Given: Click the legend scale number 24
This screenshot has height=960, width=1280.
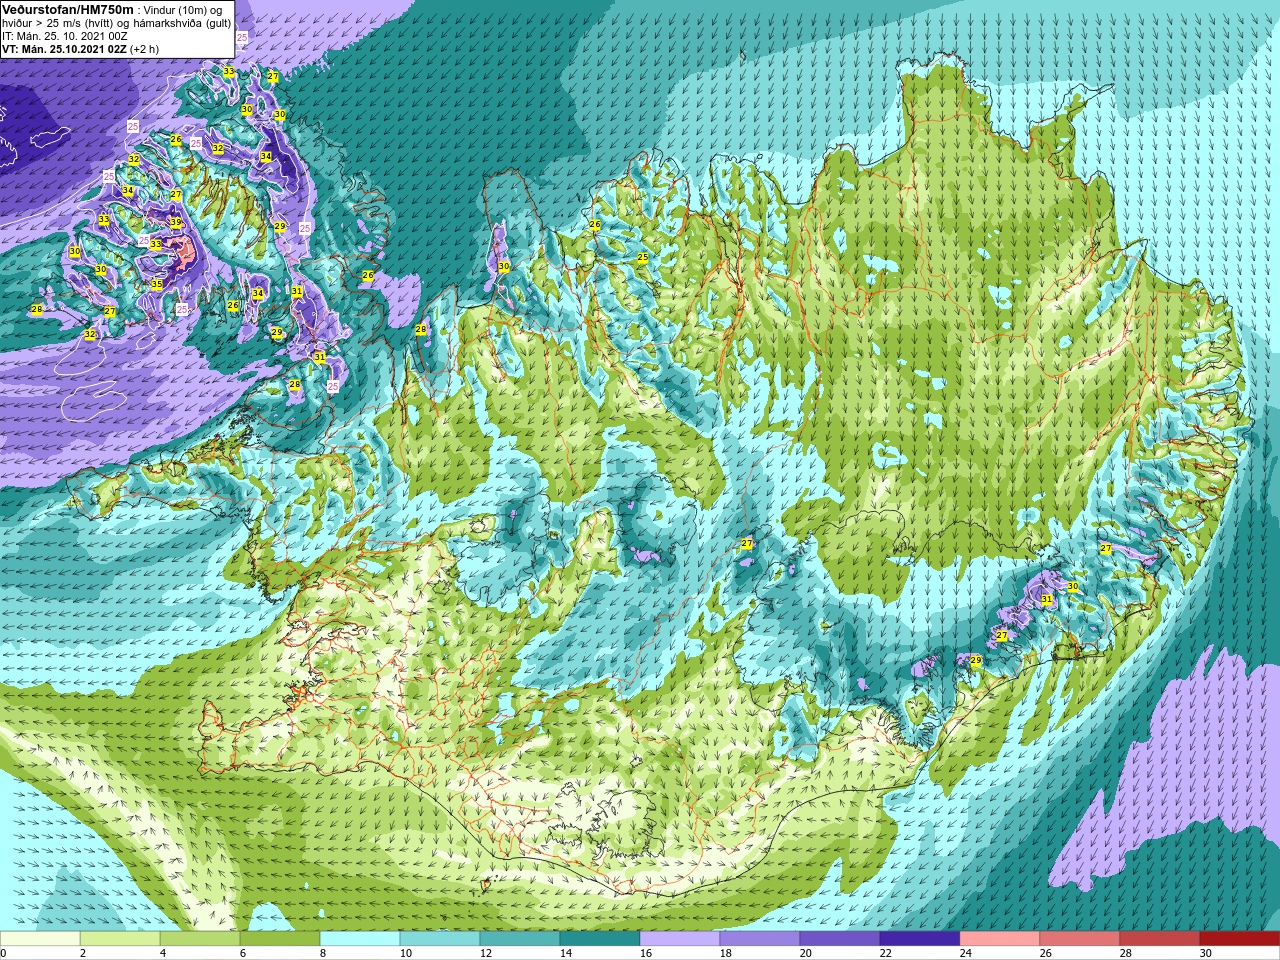Looking at the screenshot, I should pos(966,953).
